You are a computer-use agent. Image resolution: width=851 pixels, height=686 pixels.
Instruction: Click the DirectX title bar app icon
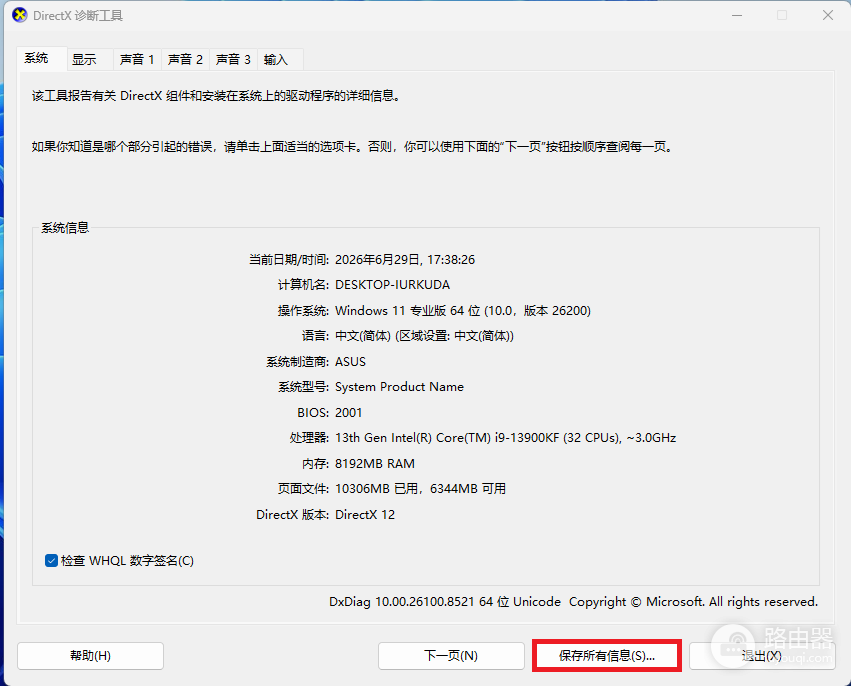pos(20,15)
